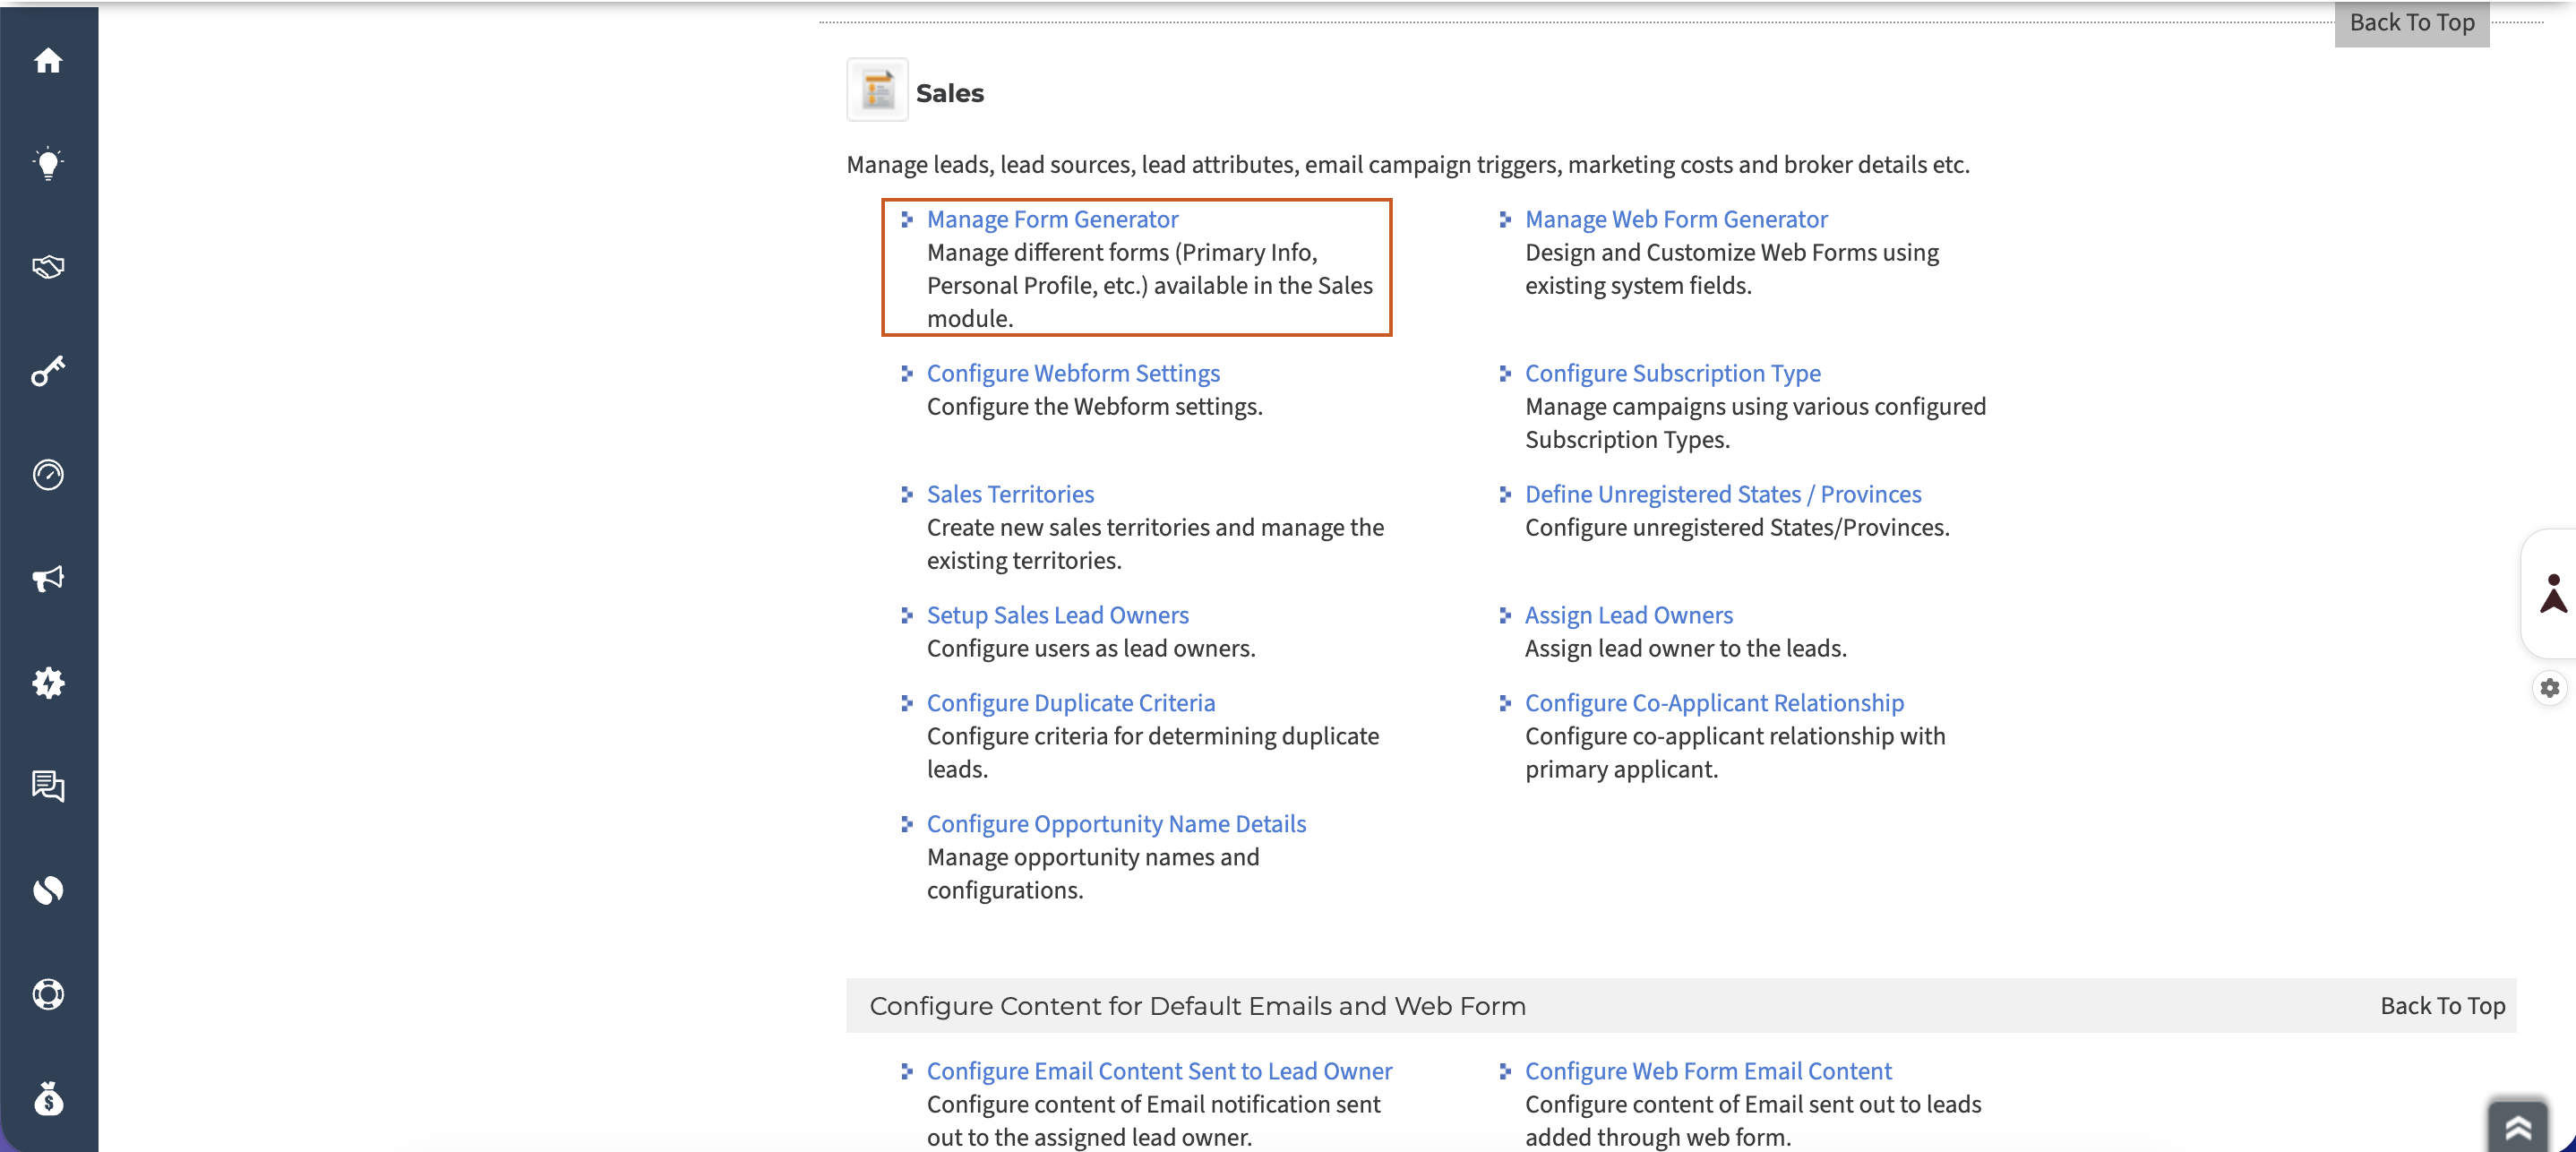Go to Configure Webform Settings
Screen dimensions: 2576x1152
click(x=1073, y=373)
